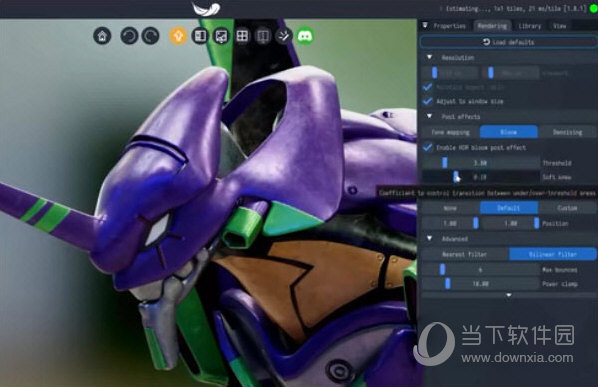Collapse the Post effects section
The image size is (598, 387).
coord(429,116)
